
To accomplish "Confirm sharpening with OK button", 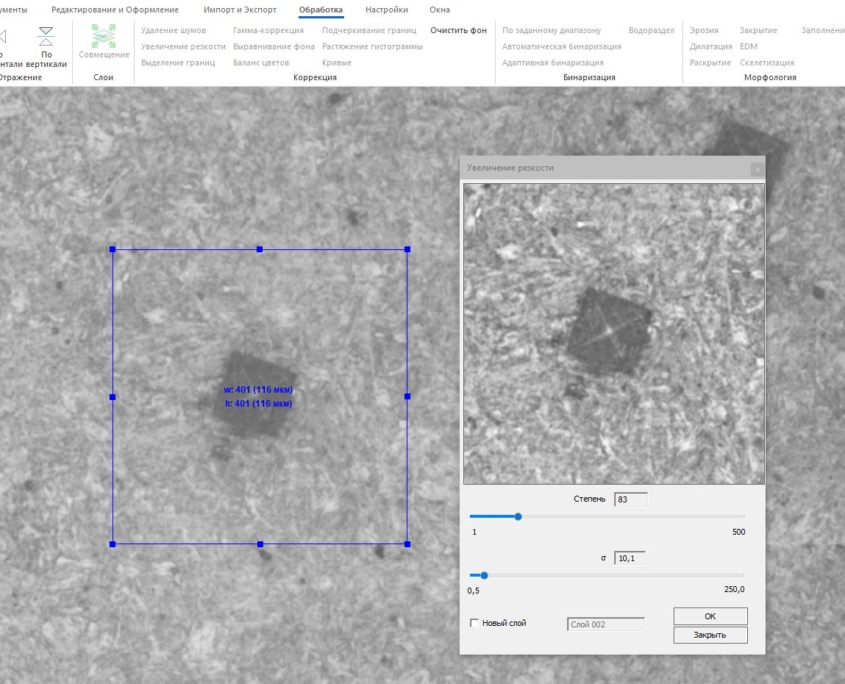I will point(710,616).
